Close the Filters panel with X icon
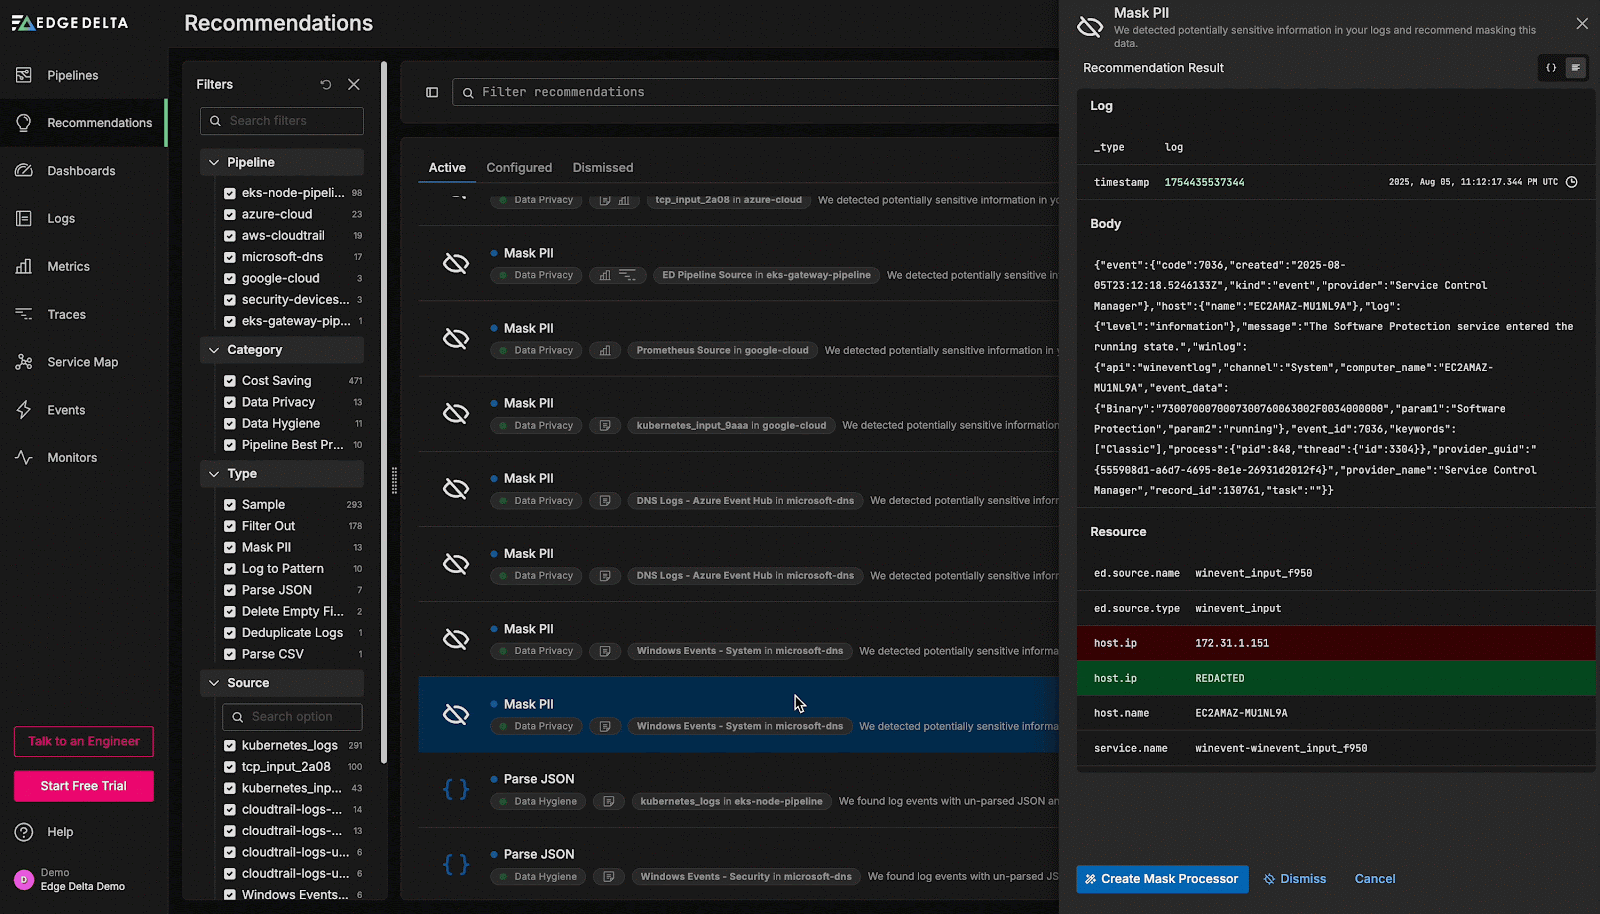 [x=354, y=85]
